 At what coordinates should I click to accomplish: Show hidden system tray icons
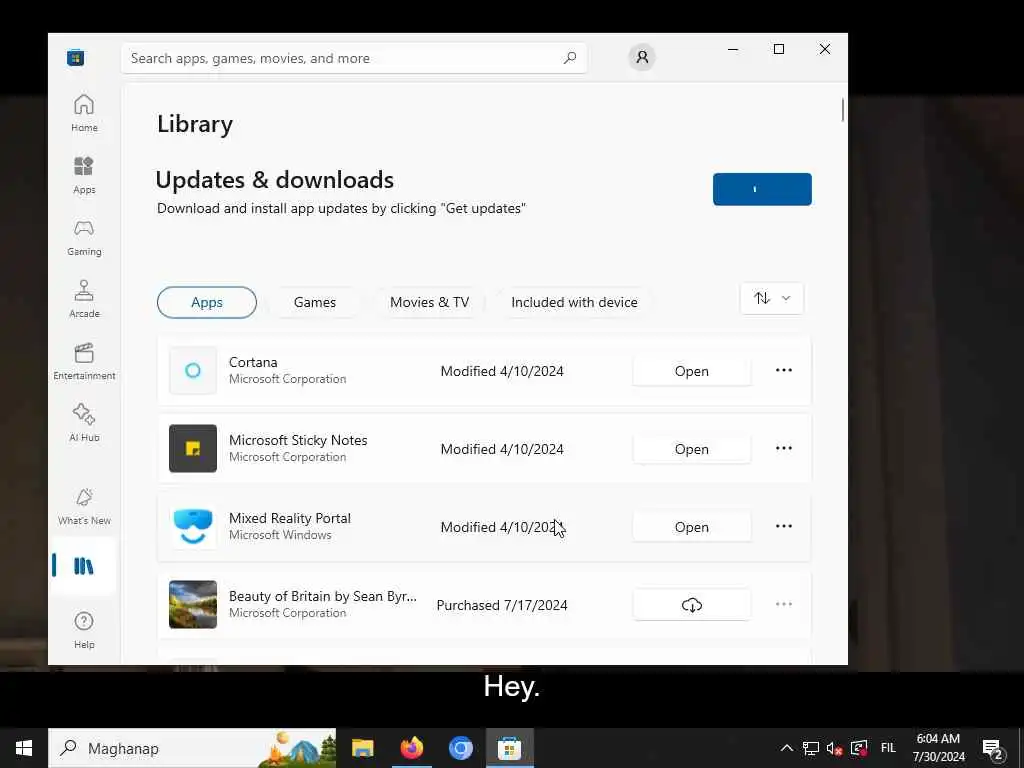tap(787, 748)
